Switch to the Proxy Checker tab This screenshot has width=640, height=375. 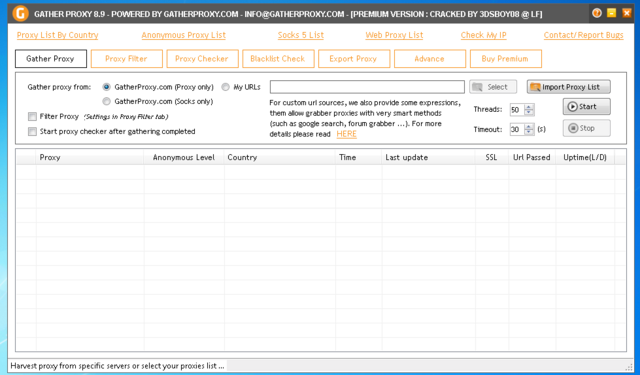(202, 59)
